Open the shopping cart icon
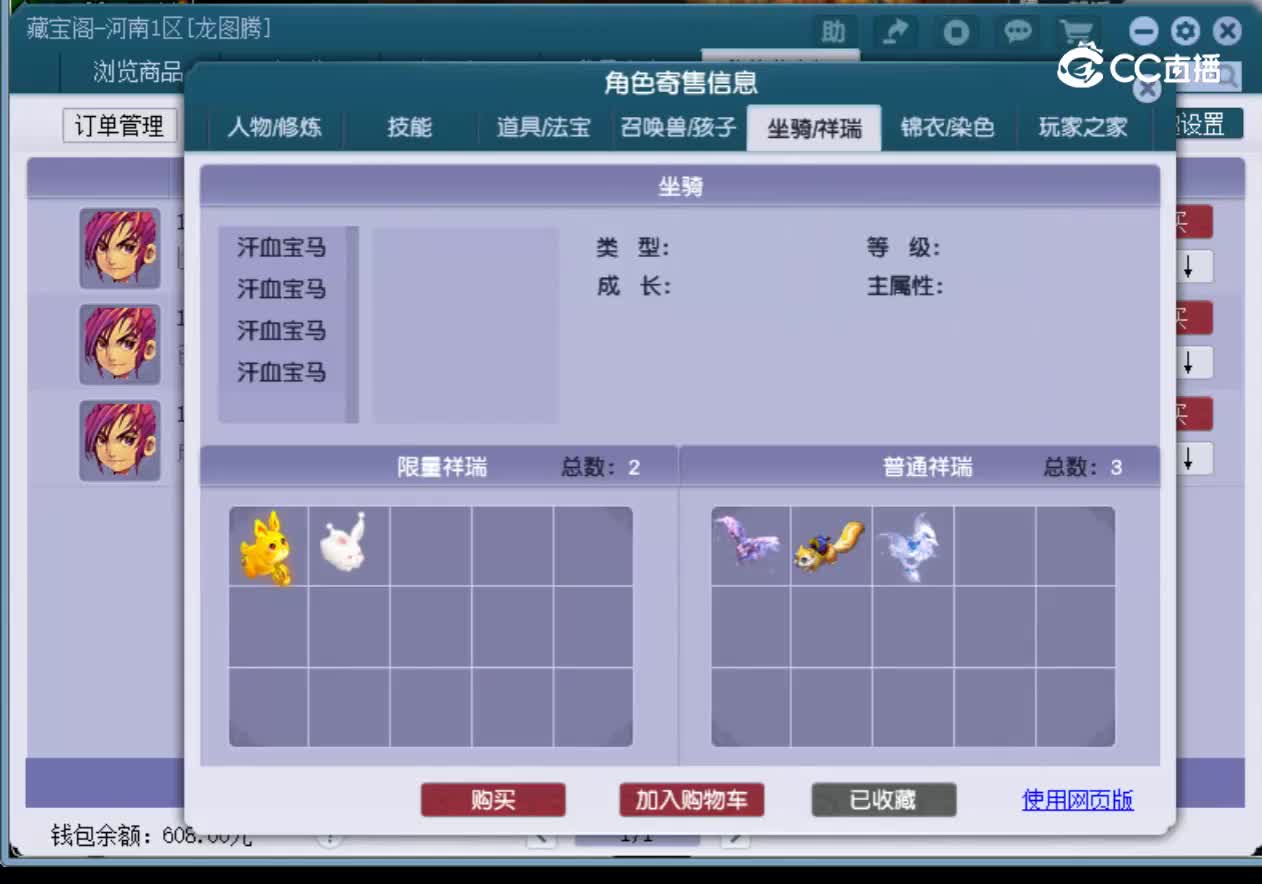1262x884 pixels. [x=1078, y=31]
